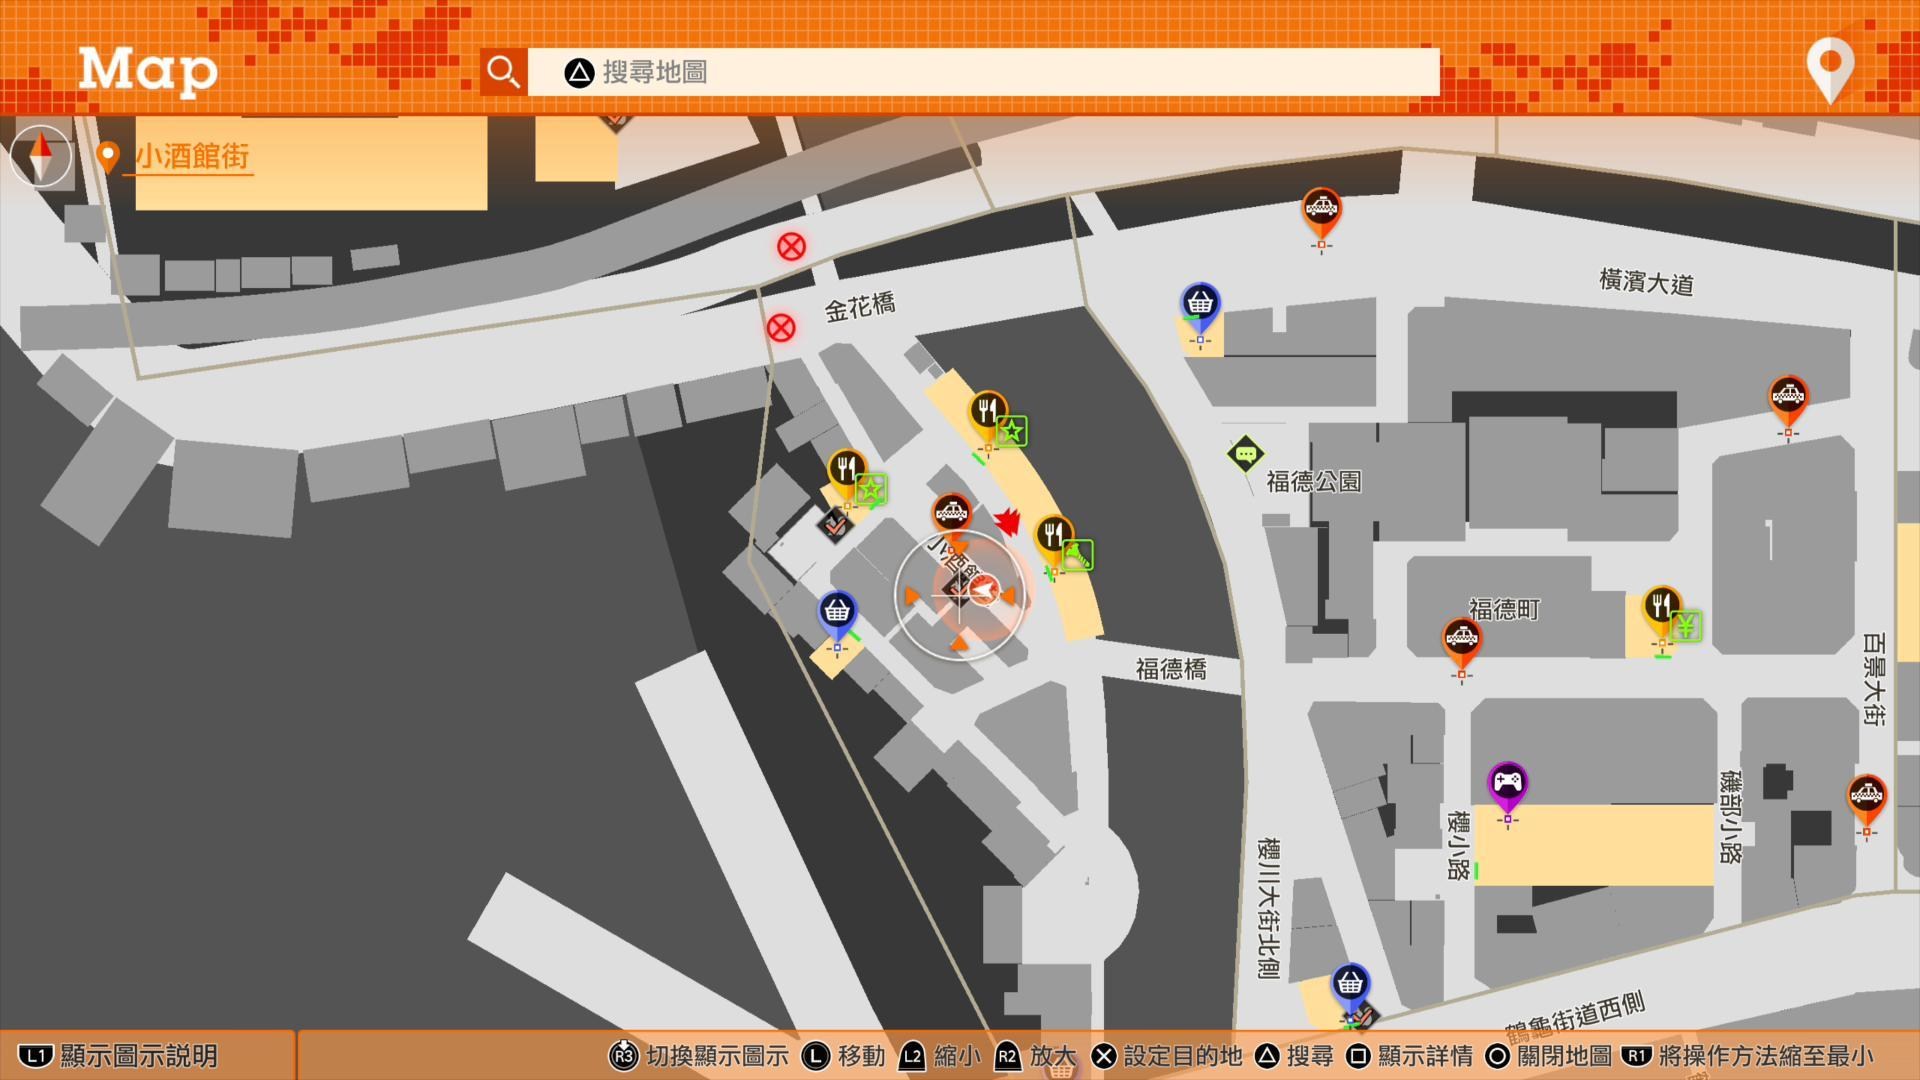The image size is (1920, 1080).
Task: Click the L 移動 control hint
Action: [844, 1056]
